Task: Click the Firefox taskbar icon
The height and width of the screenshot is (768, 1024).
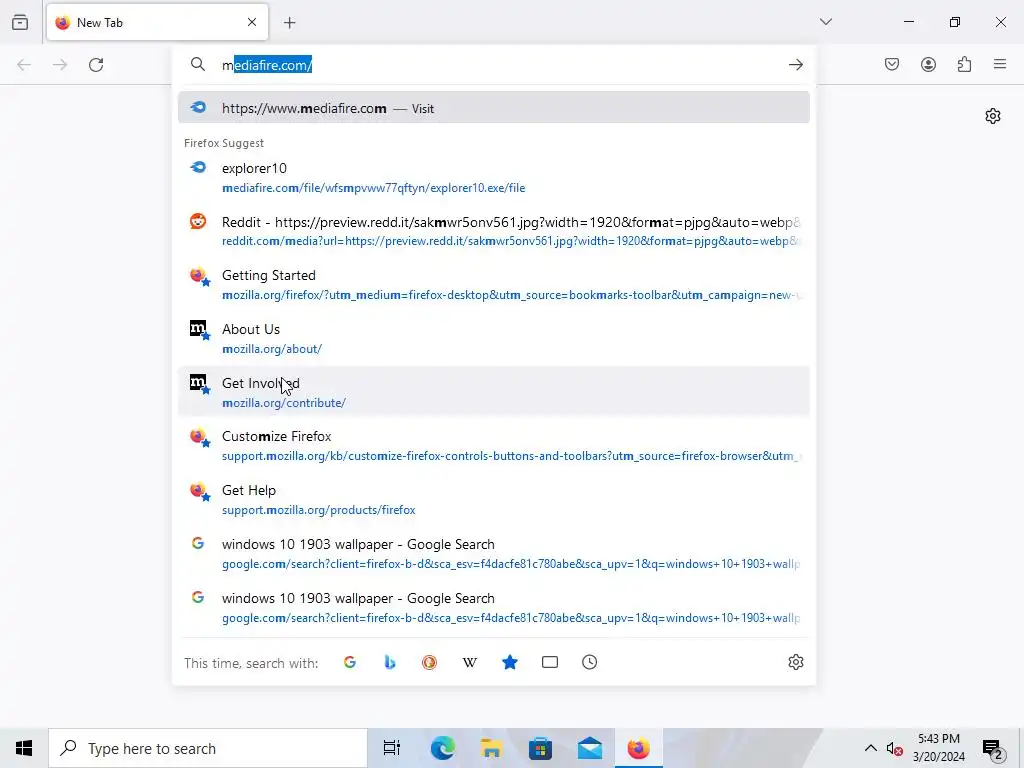Action: pyautogui.click(x=639, y=748)
